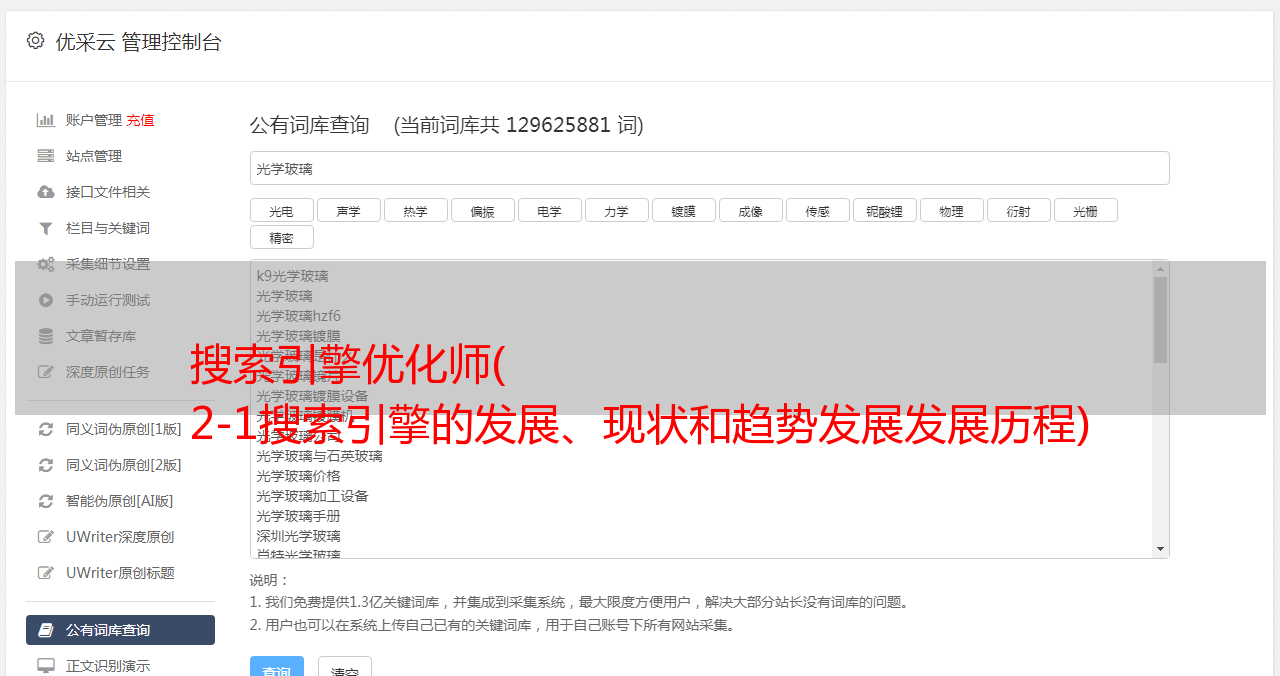The height and width of the screenshot is (676, 1280).
Task: Select the 铌酸锂 tag
Action: tap(884, 211)
